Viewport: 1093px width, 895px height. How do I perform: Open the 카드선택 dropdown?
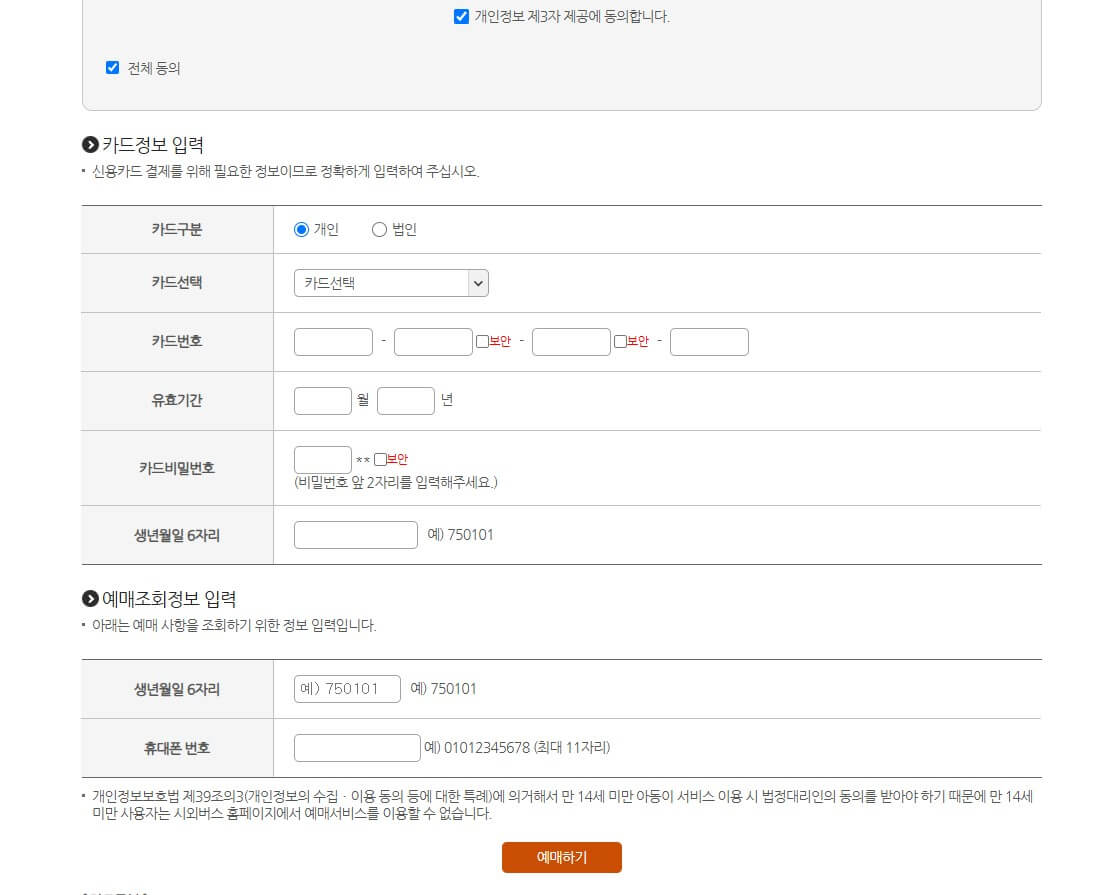(390, 283)
